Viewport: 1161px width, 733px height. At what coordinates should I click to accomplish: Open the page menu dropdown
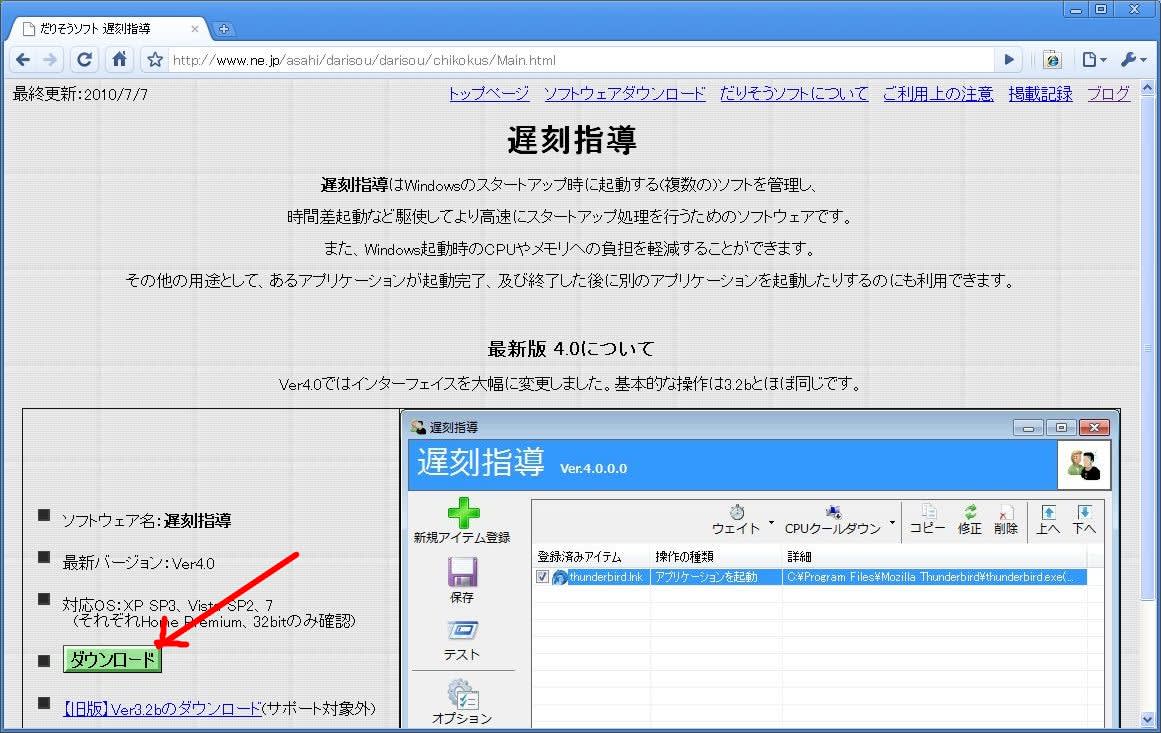(1094, 60)
